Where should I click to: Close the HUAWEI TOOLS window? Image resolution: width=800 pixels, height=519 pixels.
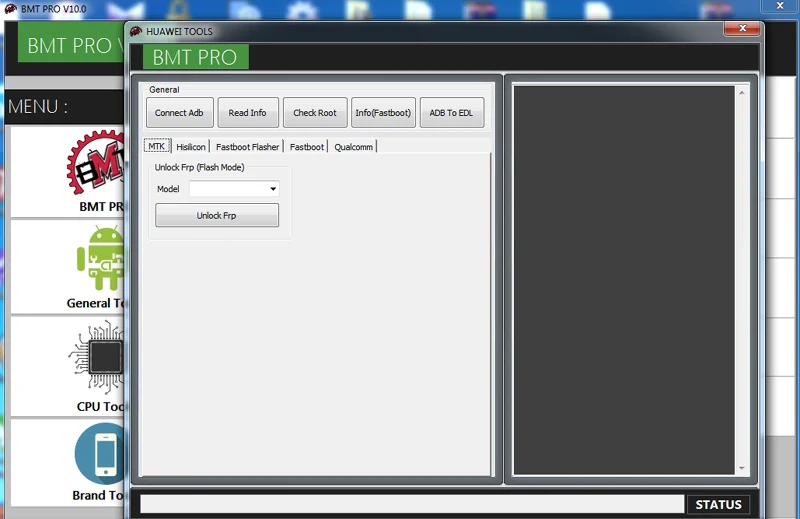click(742, 29)
